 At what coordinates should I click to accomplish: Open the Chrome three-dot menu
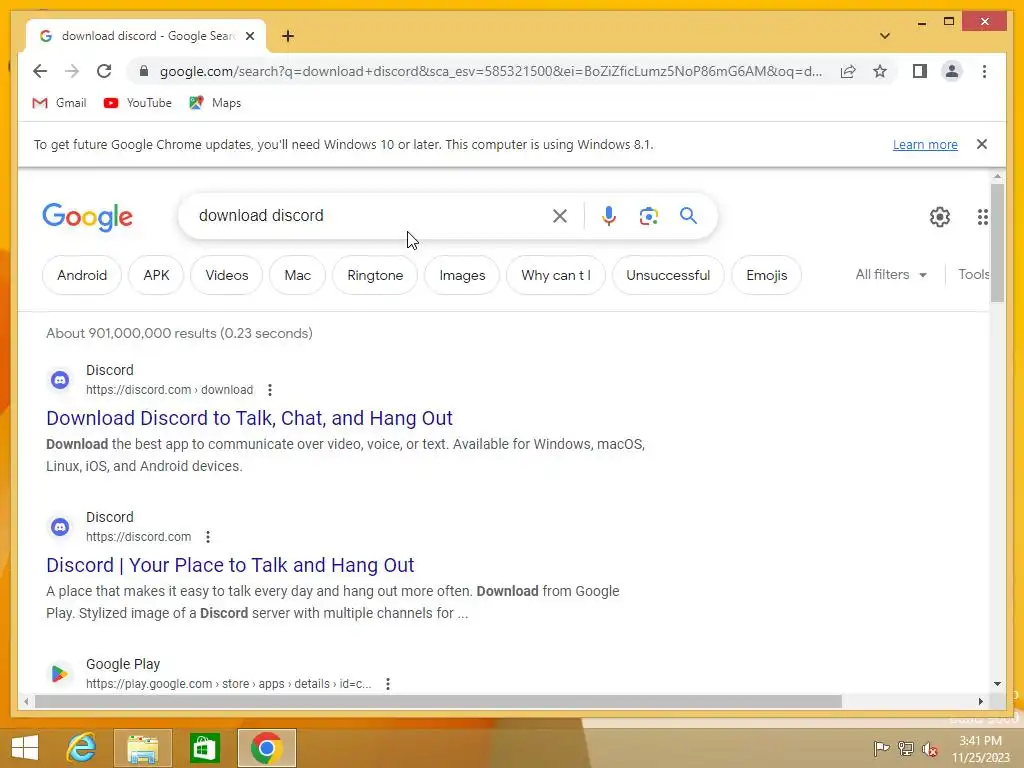984,71
